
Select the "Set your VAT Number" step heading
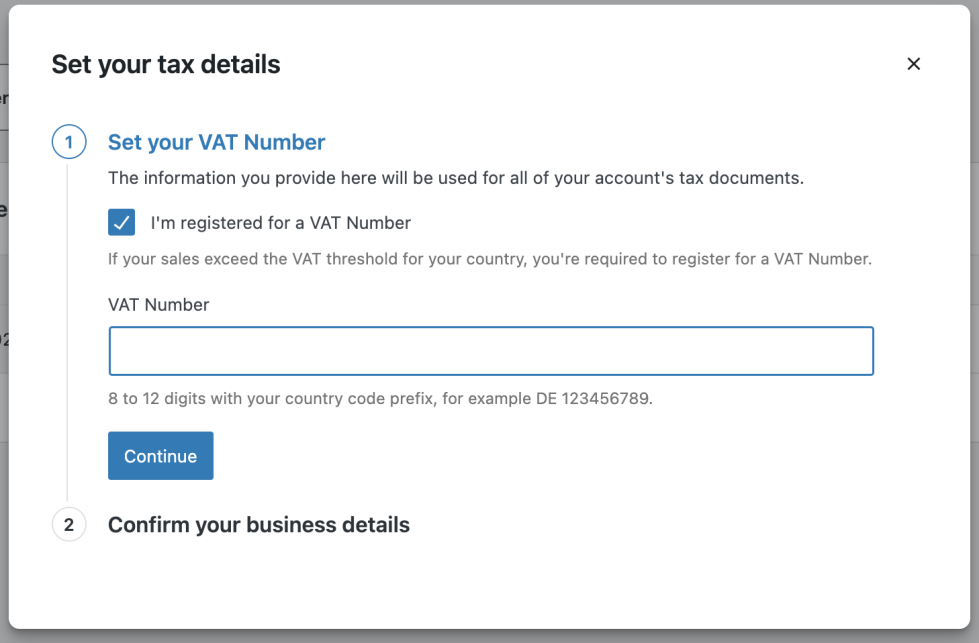pyautogui.click(x=216, y=142)
